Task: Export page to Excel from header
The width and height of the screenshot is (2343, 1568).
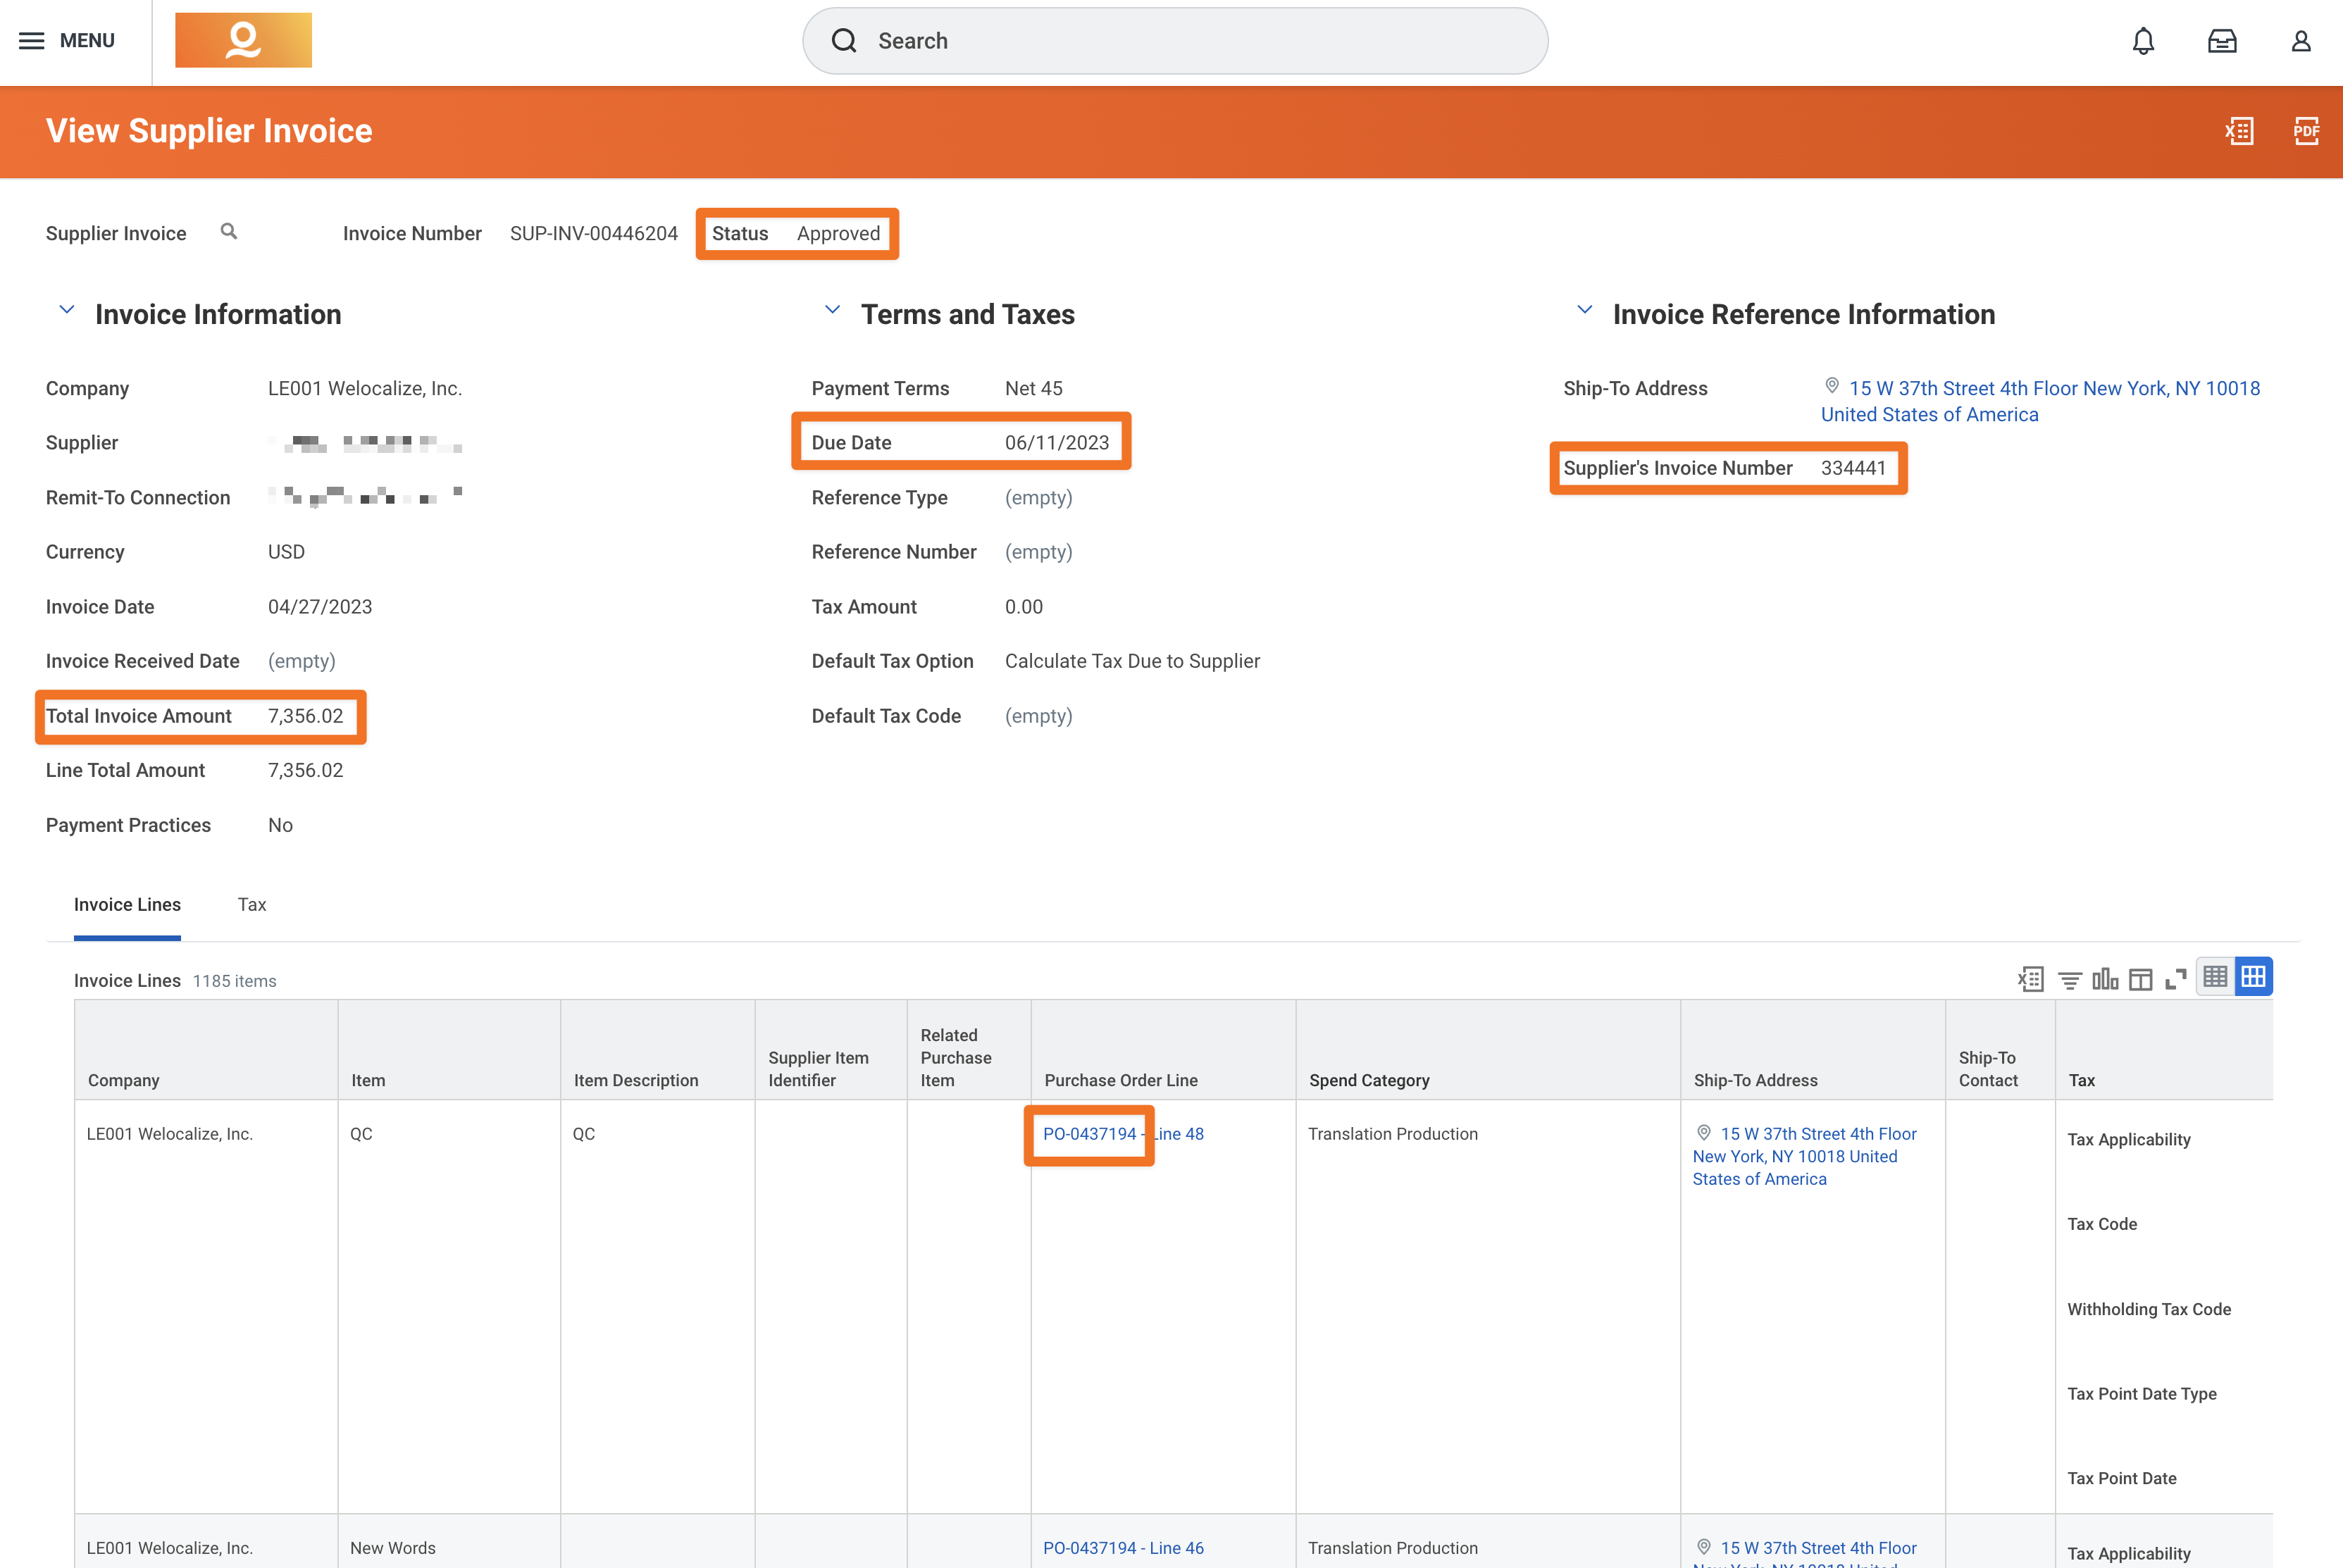Action: click(x=2239, y=131)
